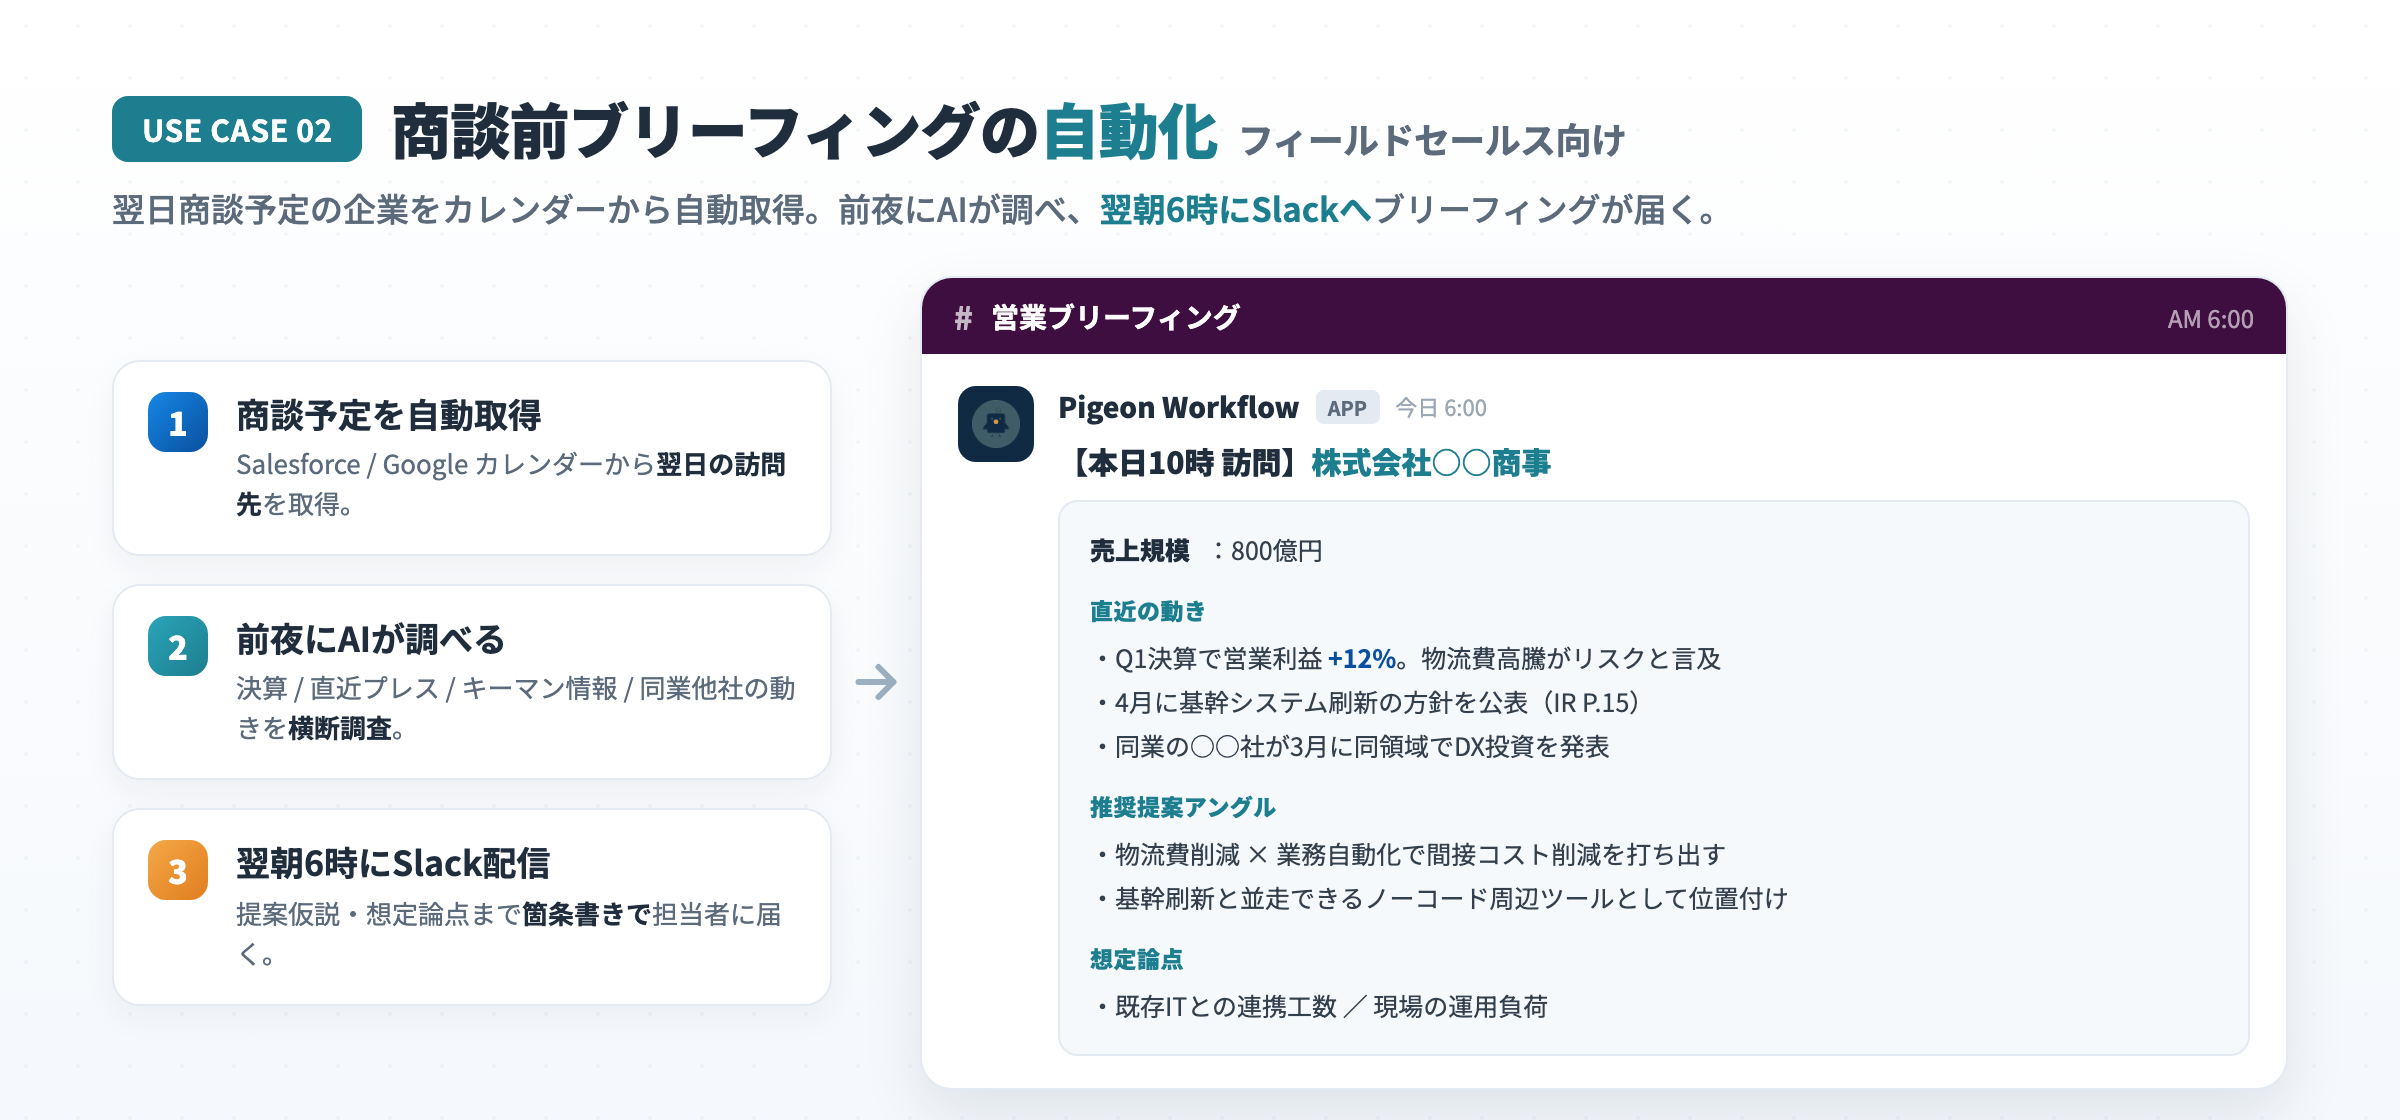
Task: Click the 商談予定を自動取得 card title
Action: (x=389, y=415)
